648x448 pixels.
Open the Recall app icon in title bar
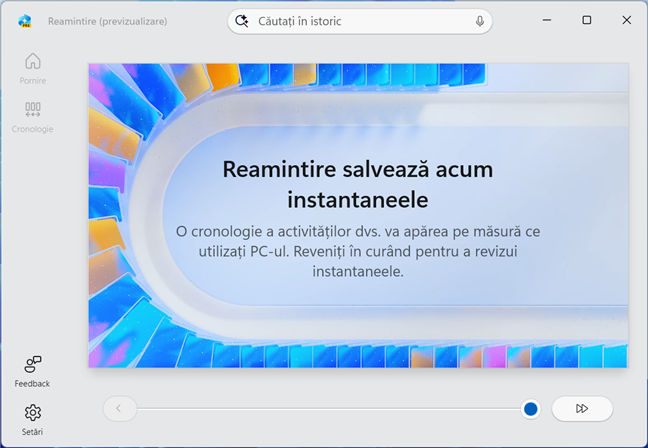pos(25,21)
